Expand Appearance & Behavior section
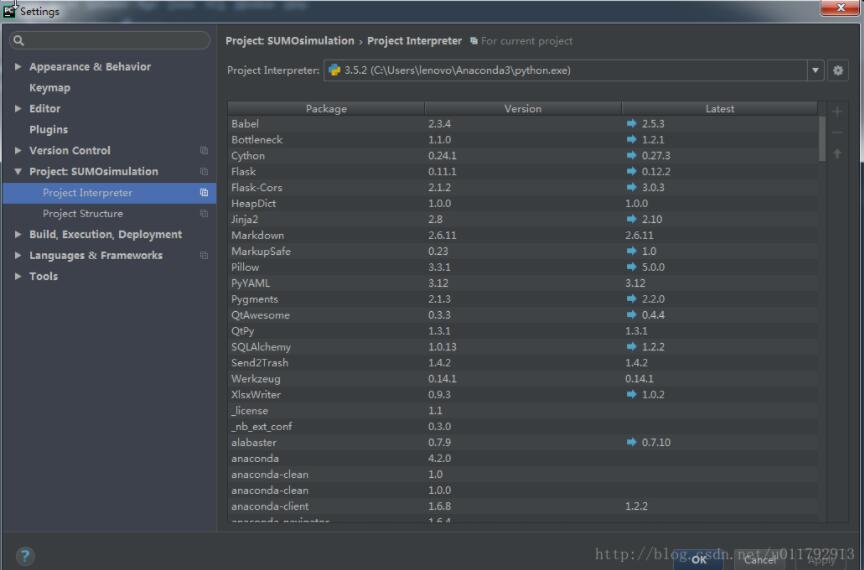Image resolution: width=864 pixels, height=570 pixels. [x=18, y=67]
